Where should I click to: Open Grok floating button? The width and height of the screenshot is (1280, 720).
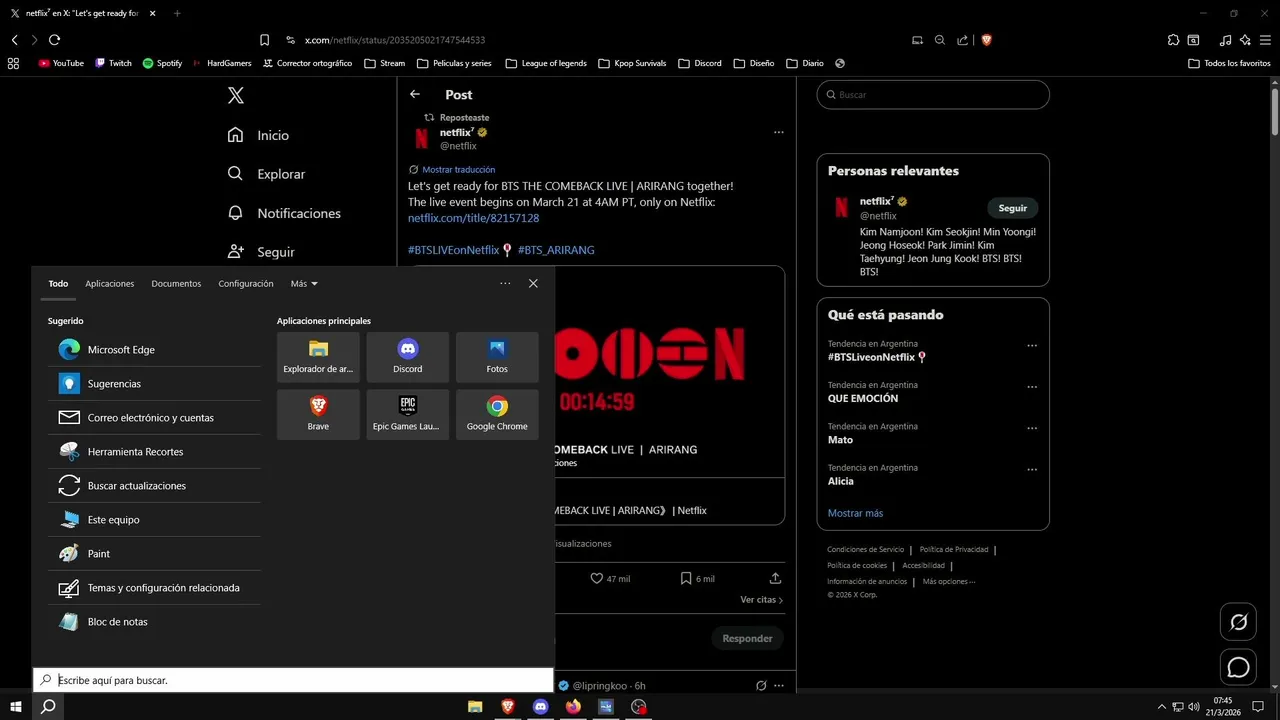(1238, 622)
